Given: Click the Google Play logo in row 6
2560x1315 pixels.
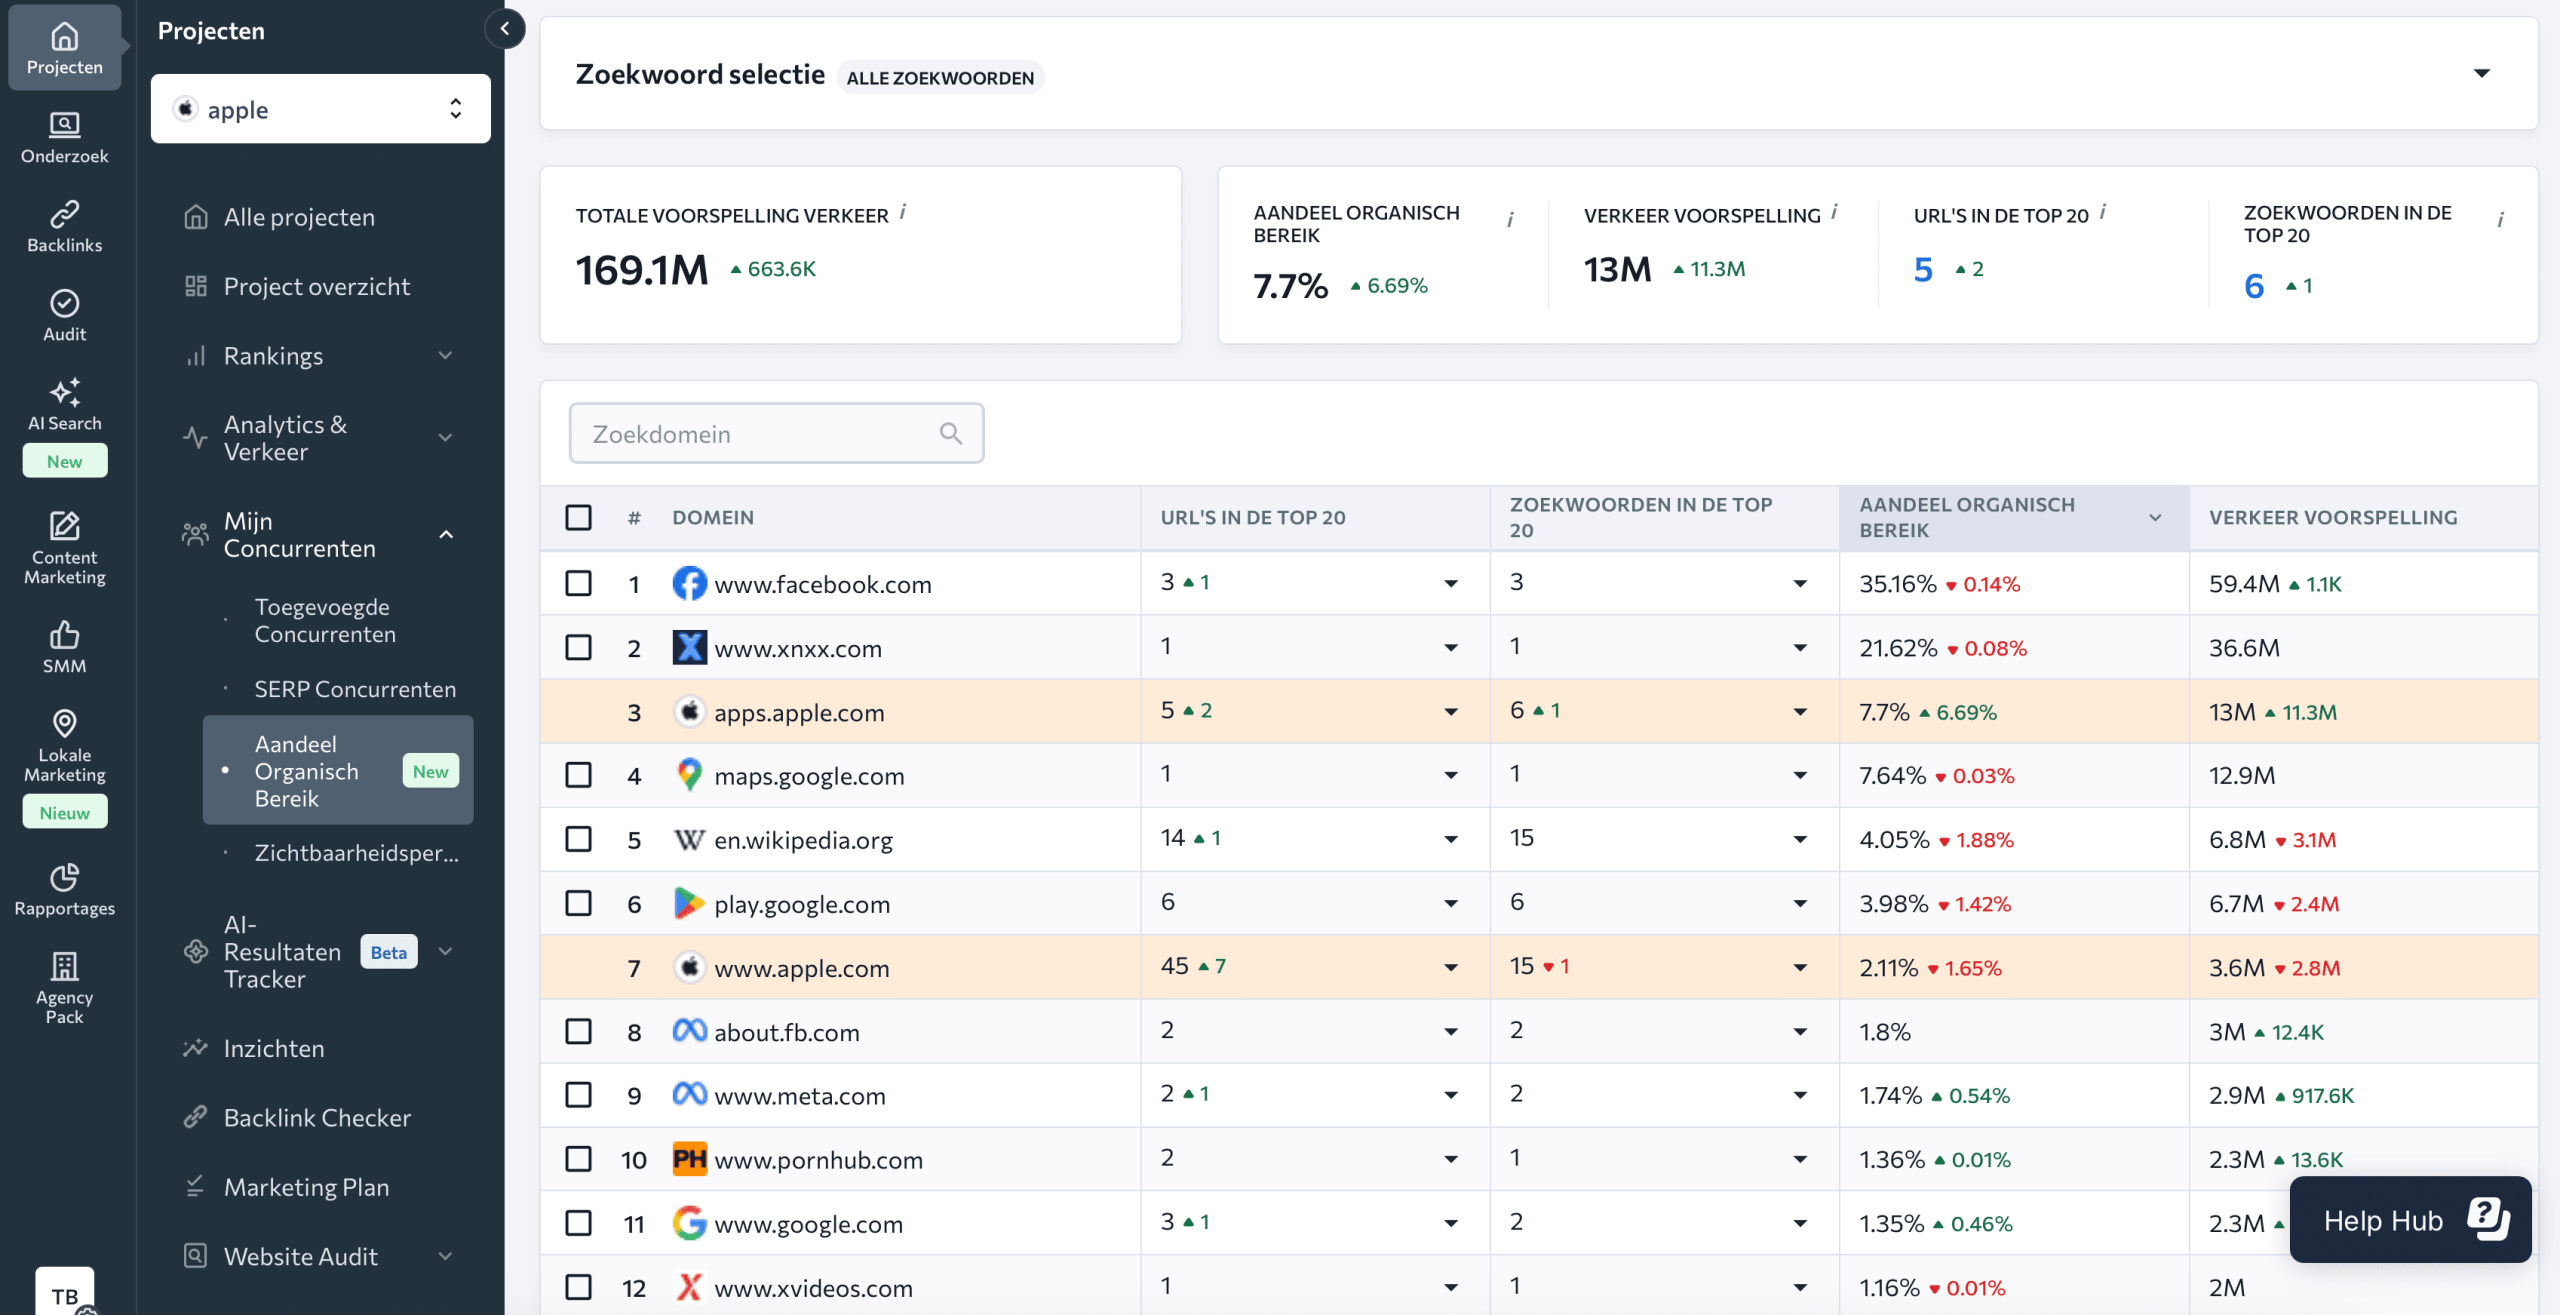Looking at the screenshot, I should [689, 903].
